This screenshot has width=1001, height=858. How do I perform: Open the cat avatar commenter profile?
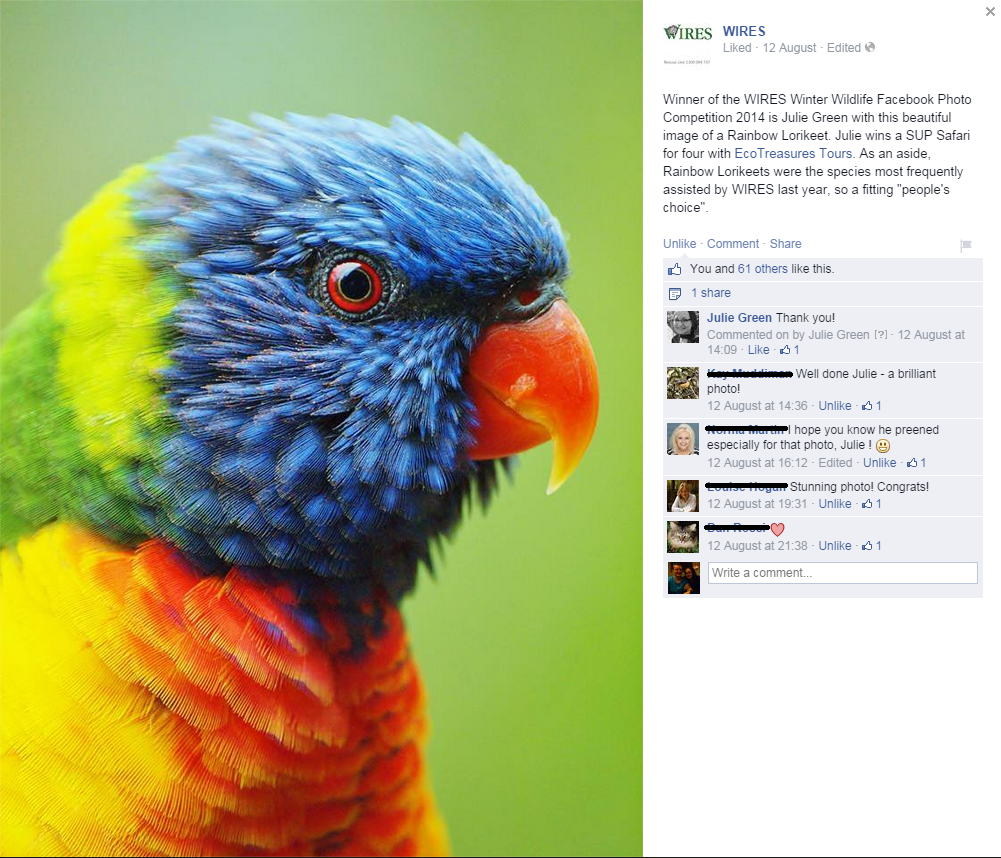(x=683, y=537)
